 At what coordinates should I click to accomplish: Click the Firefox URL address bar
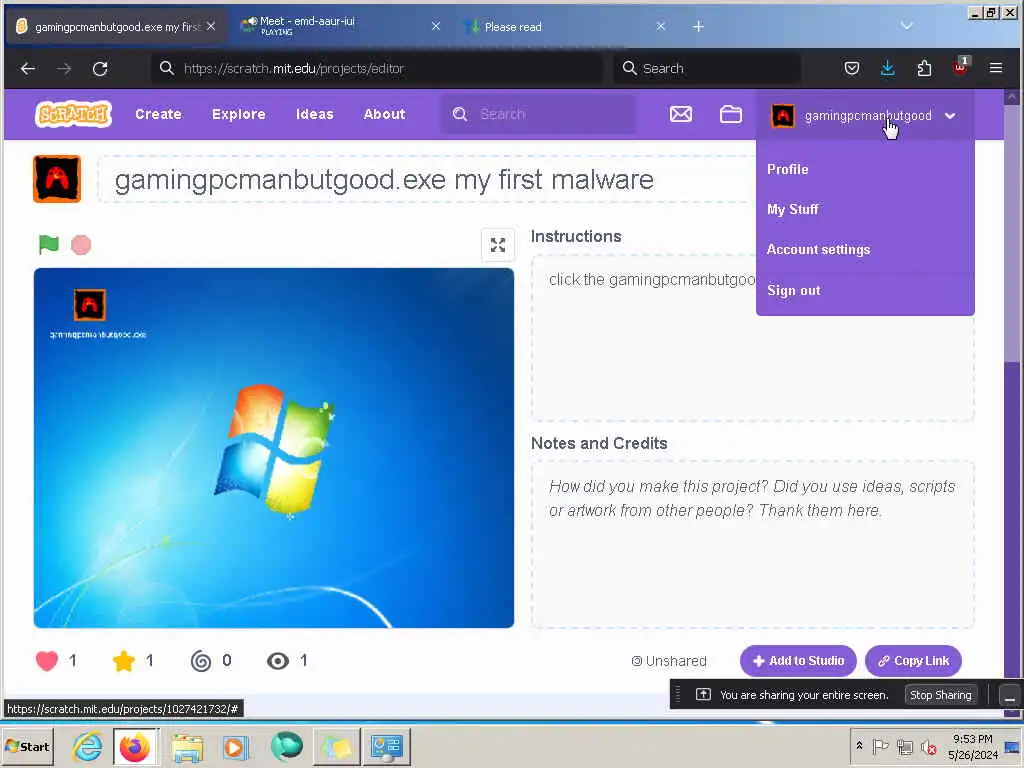tap(377, 68)
